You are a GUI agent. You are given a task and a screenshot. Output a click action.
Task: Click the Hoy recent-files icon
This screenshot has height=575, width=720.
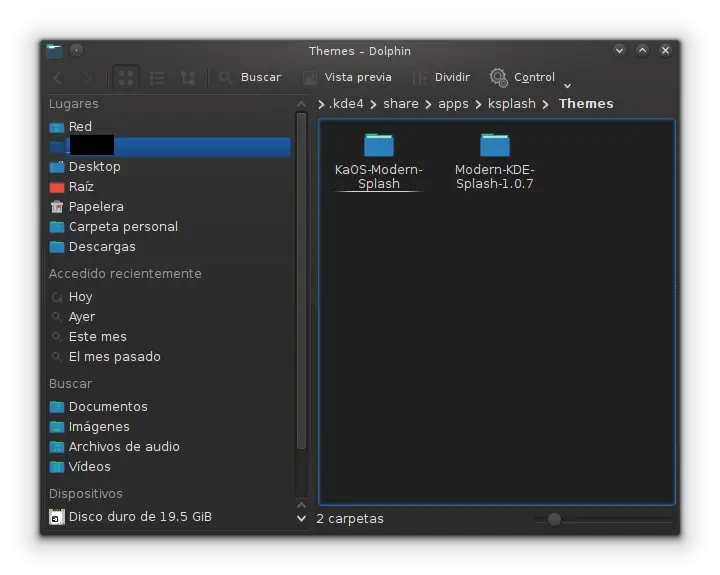pyautogui.click(x=57, y=298)
